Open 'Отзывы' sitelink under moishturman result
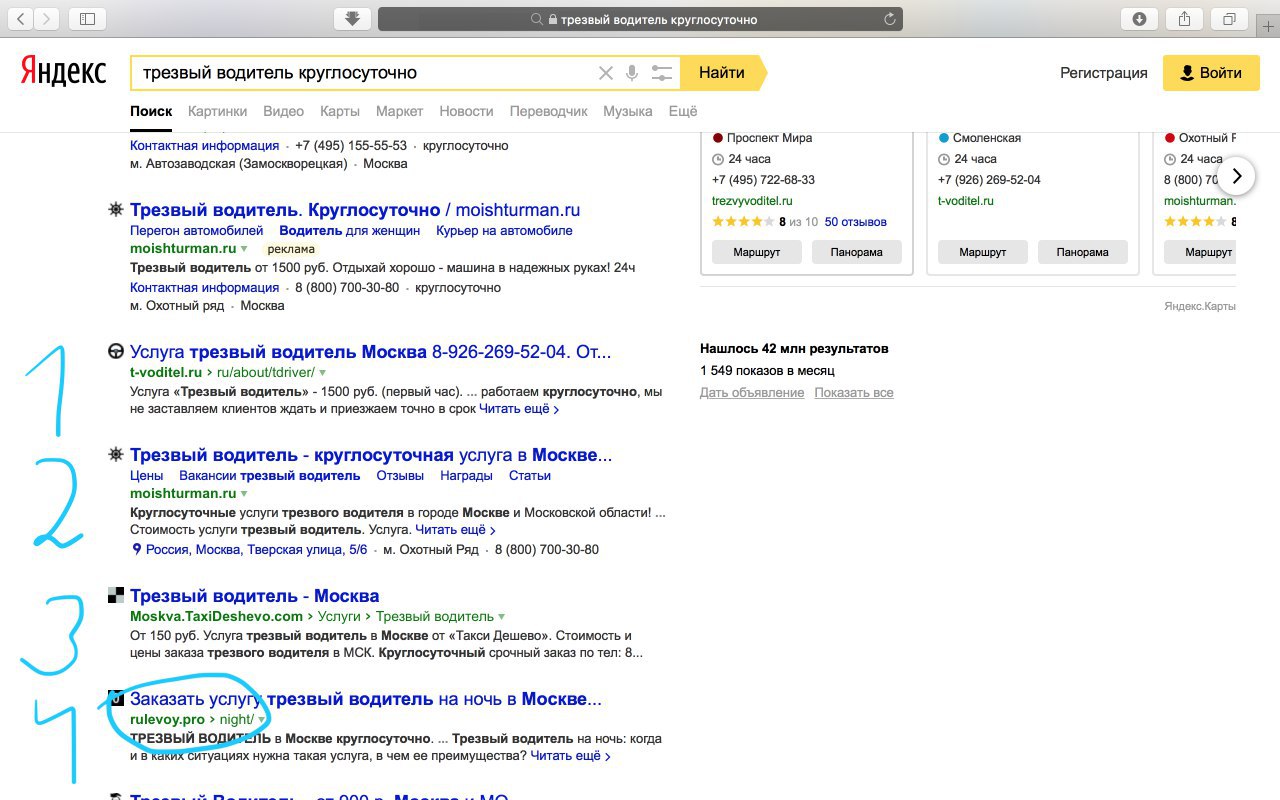 click(x=400, y=476)
